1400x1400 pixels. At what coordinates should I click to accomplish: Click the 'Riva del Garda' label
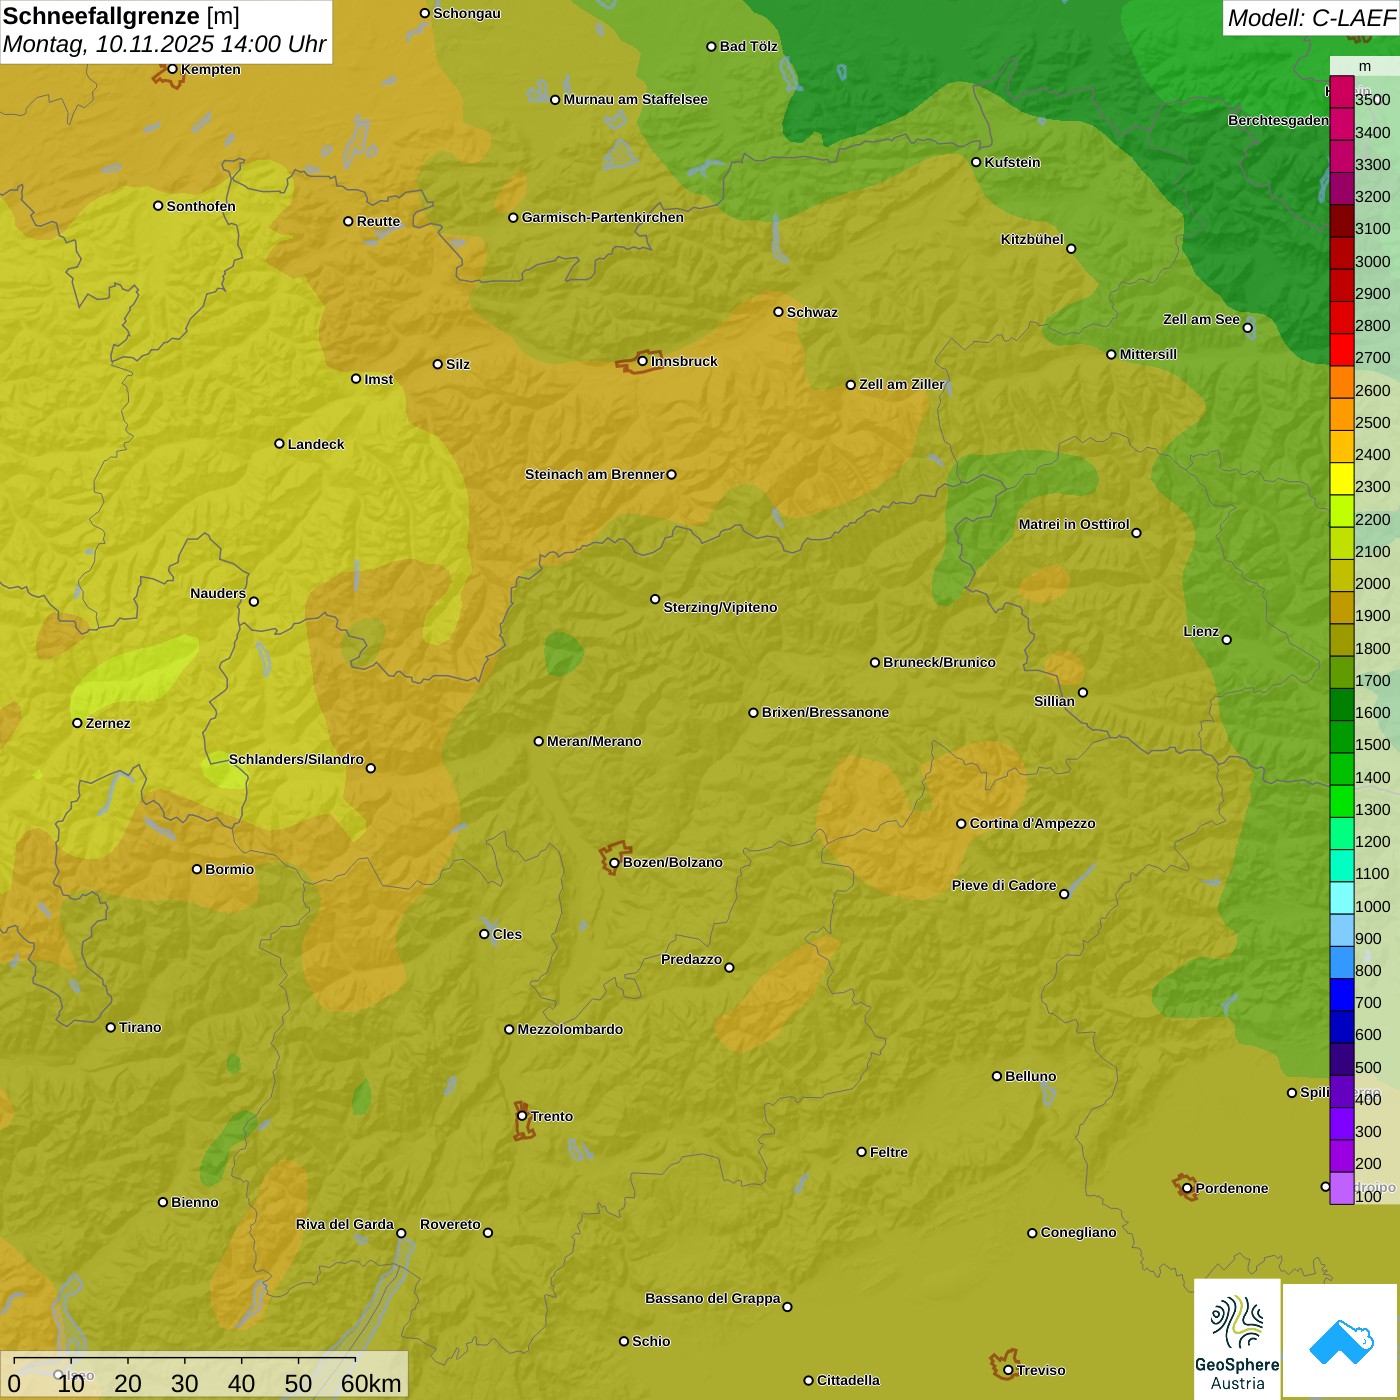point(344,1224)
